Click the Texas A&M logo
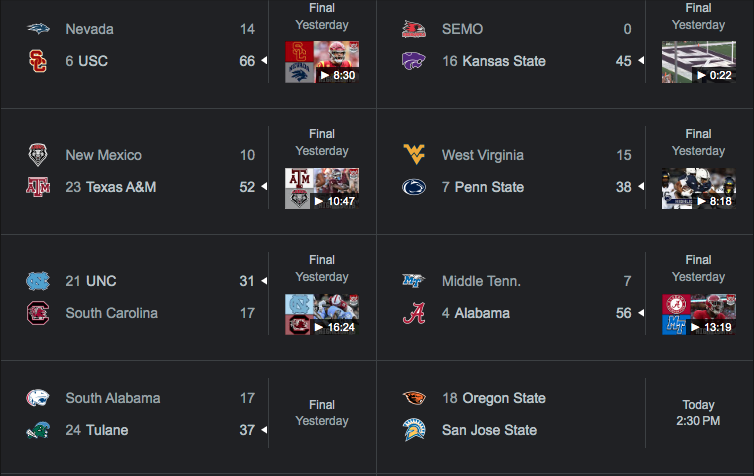Image resolution: width=754 pixels, height=476 pixels. [38, 187]
